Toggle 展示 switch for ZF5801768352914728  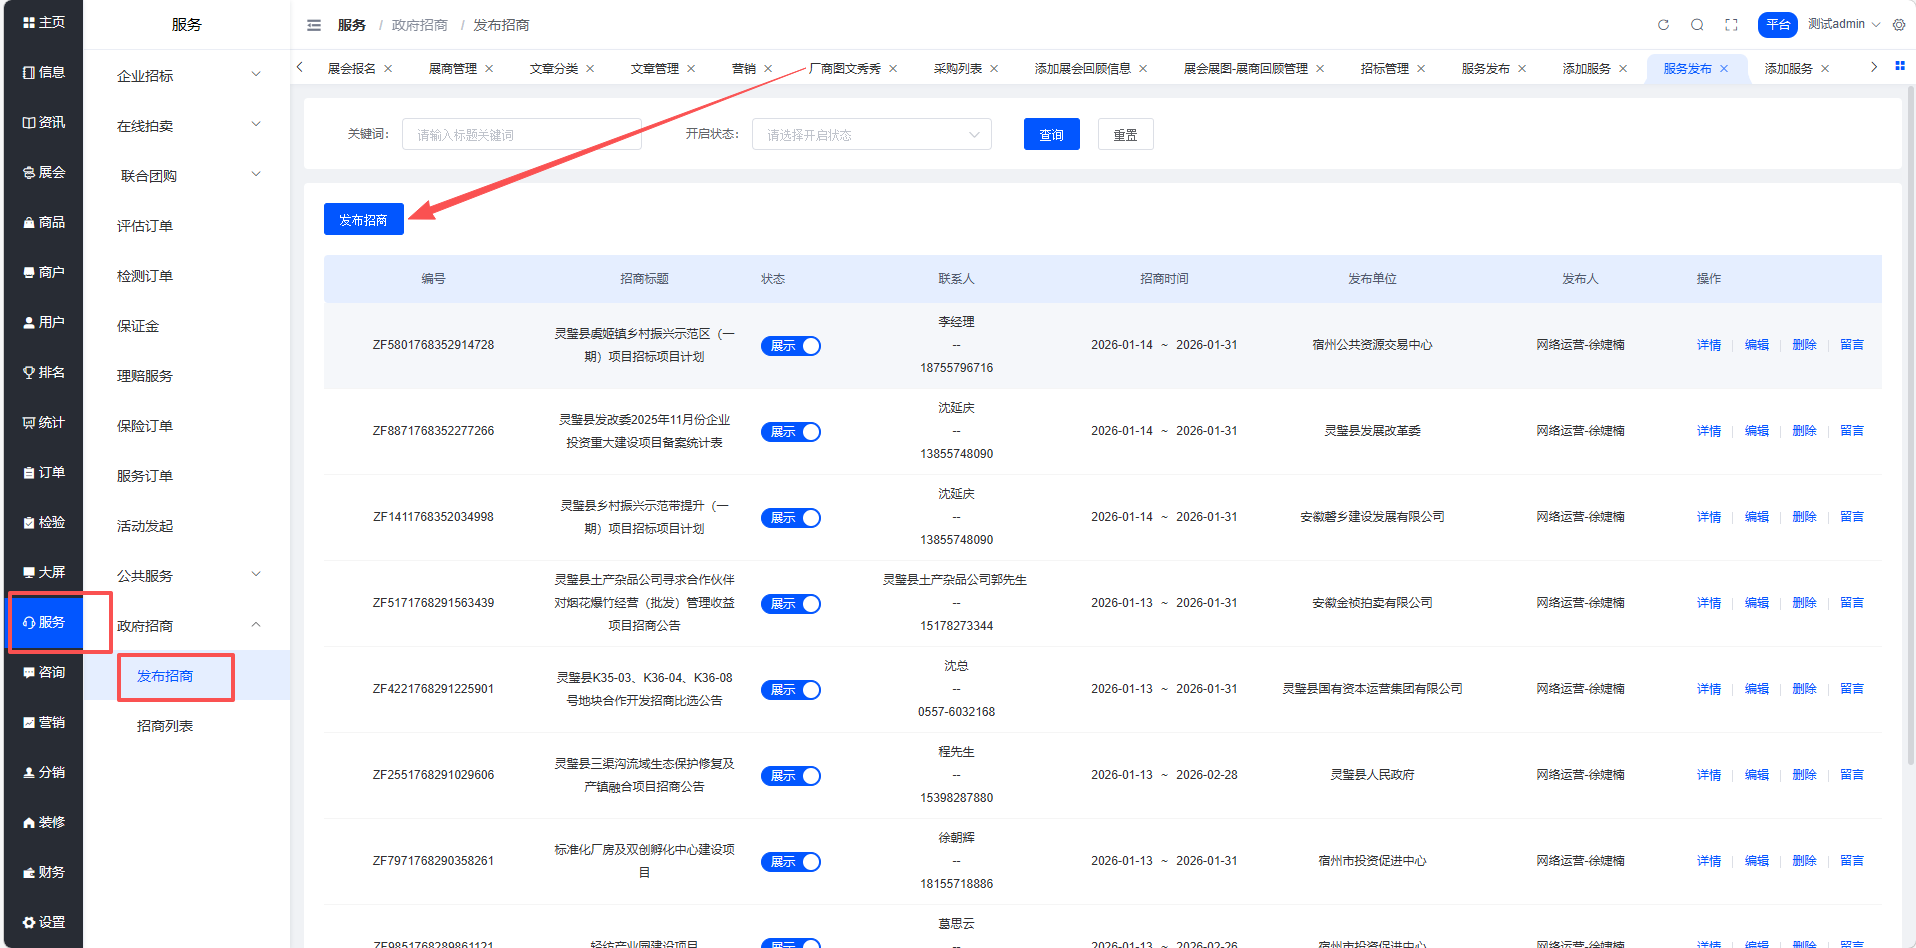point(790,346)
